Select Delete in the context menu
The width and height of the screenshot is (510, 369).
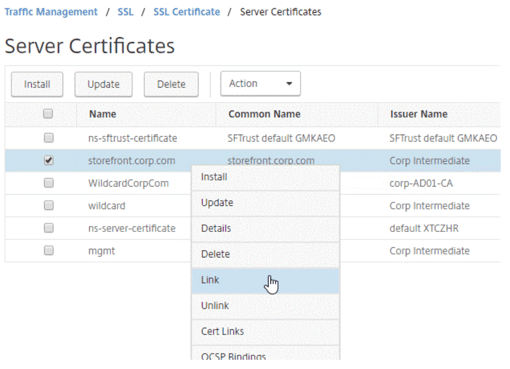[x=265, y=254]
